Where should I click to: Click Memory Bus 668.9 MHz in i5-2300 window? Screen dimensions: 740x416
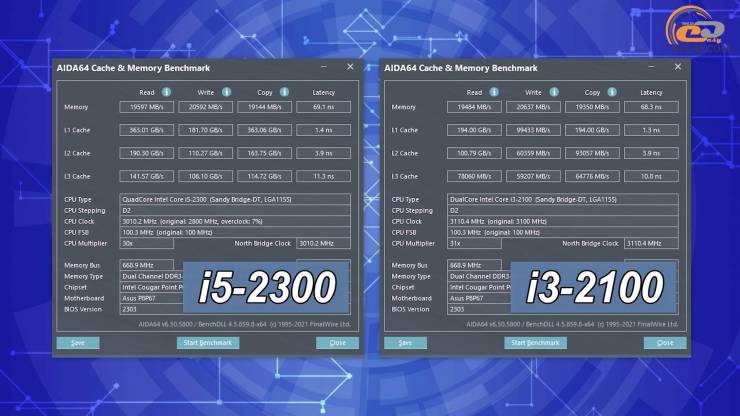pyautogui.click(x=146, y=265)
